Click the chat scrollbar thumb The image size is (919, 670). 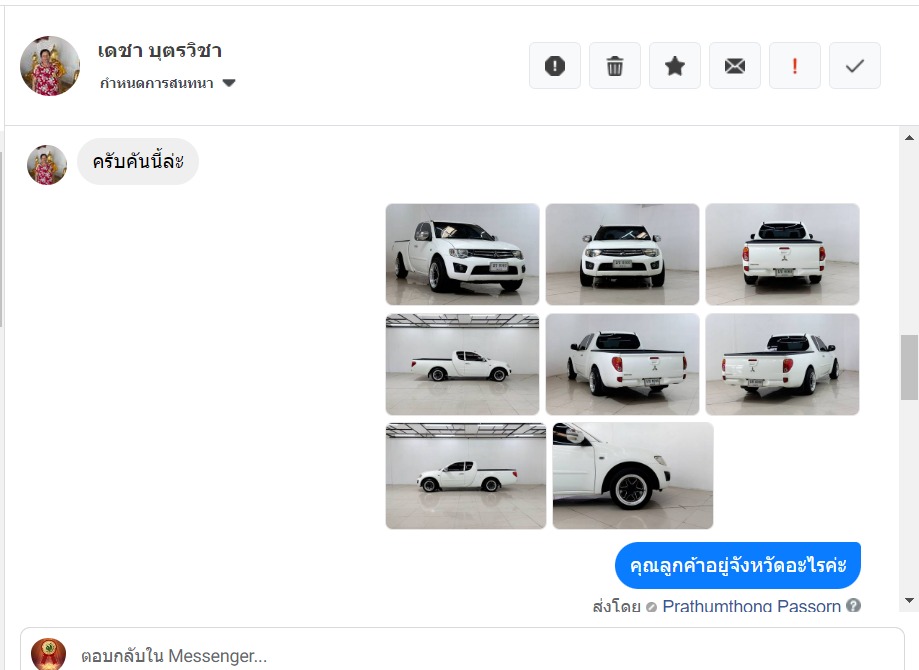(909, 368)
